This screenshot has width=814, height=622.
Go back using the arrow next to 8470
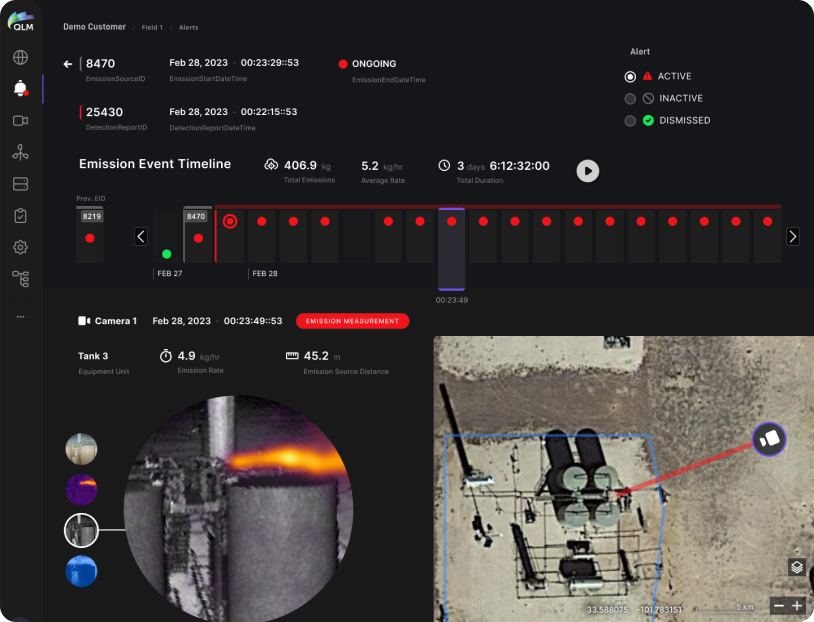click(67, 63)
